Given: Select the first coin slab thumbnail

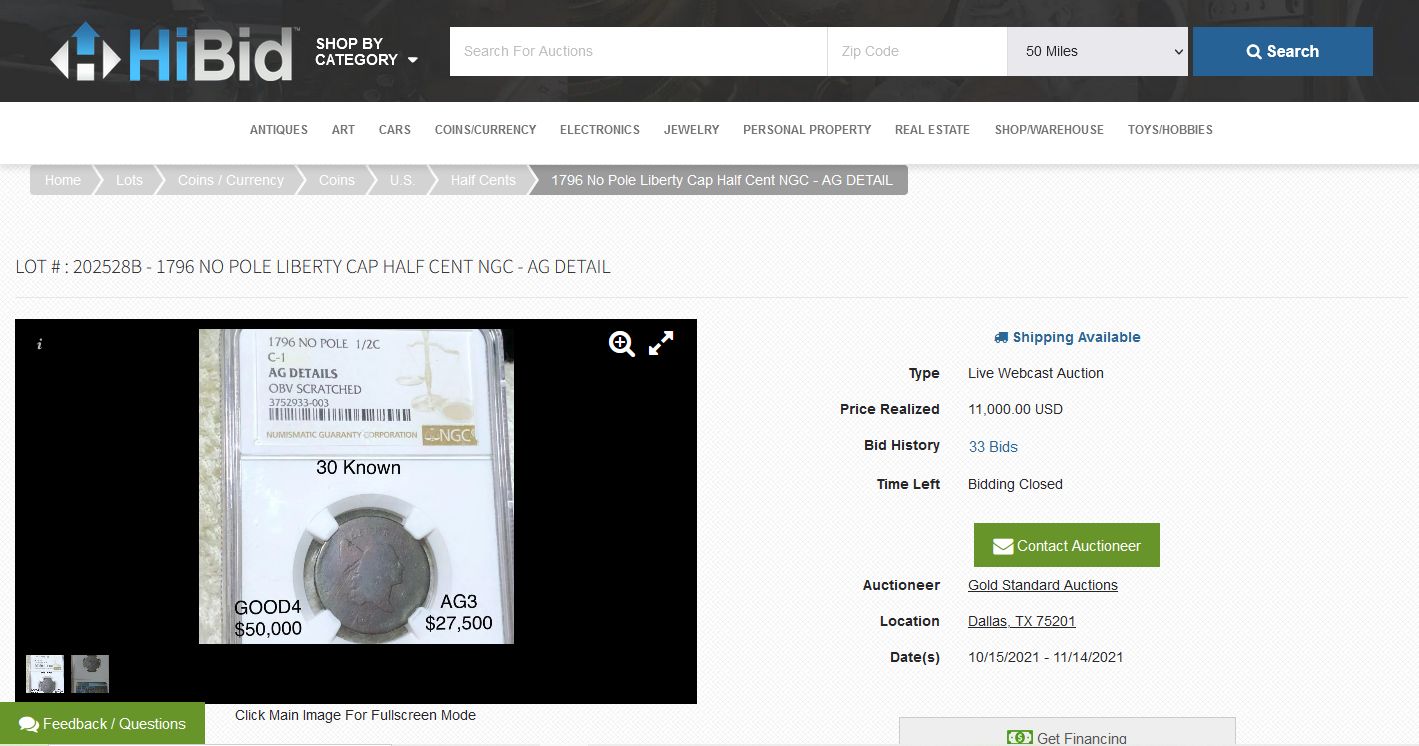Looking at the screenshot, I should point(45,674).
